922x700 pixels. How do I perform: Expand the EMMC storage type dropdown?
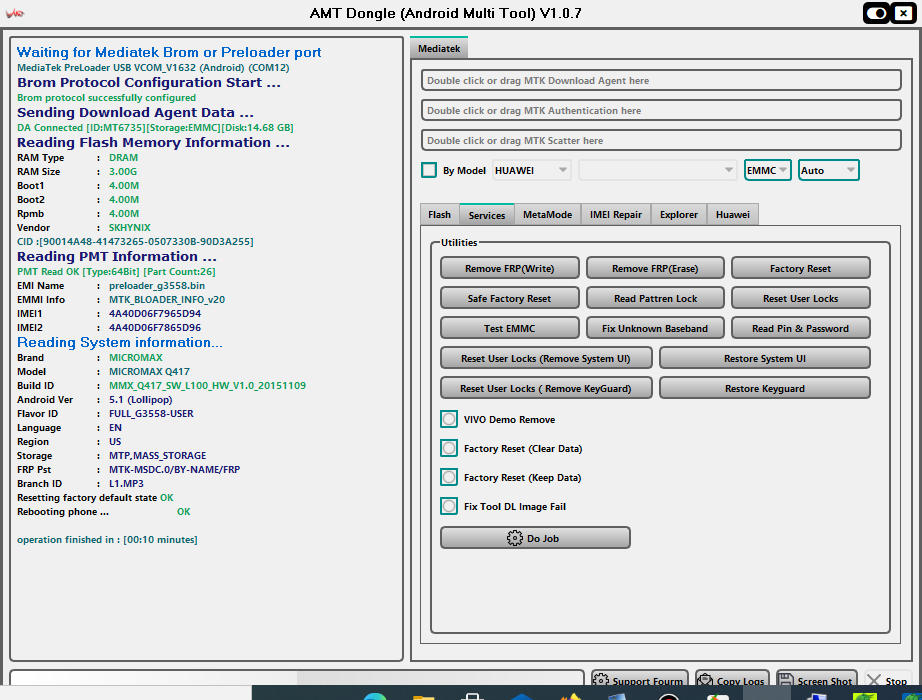coord(768,170)
